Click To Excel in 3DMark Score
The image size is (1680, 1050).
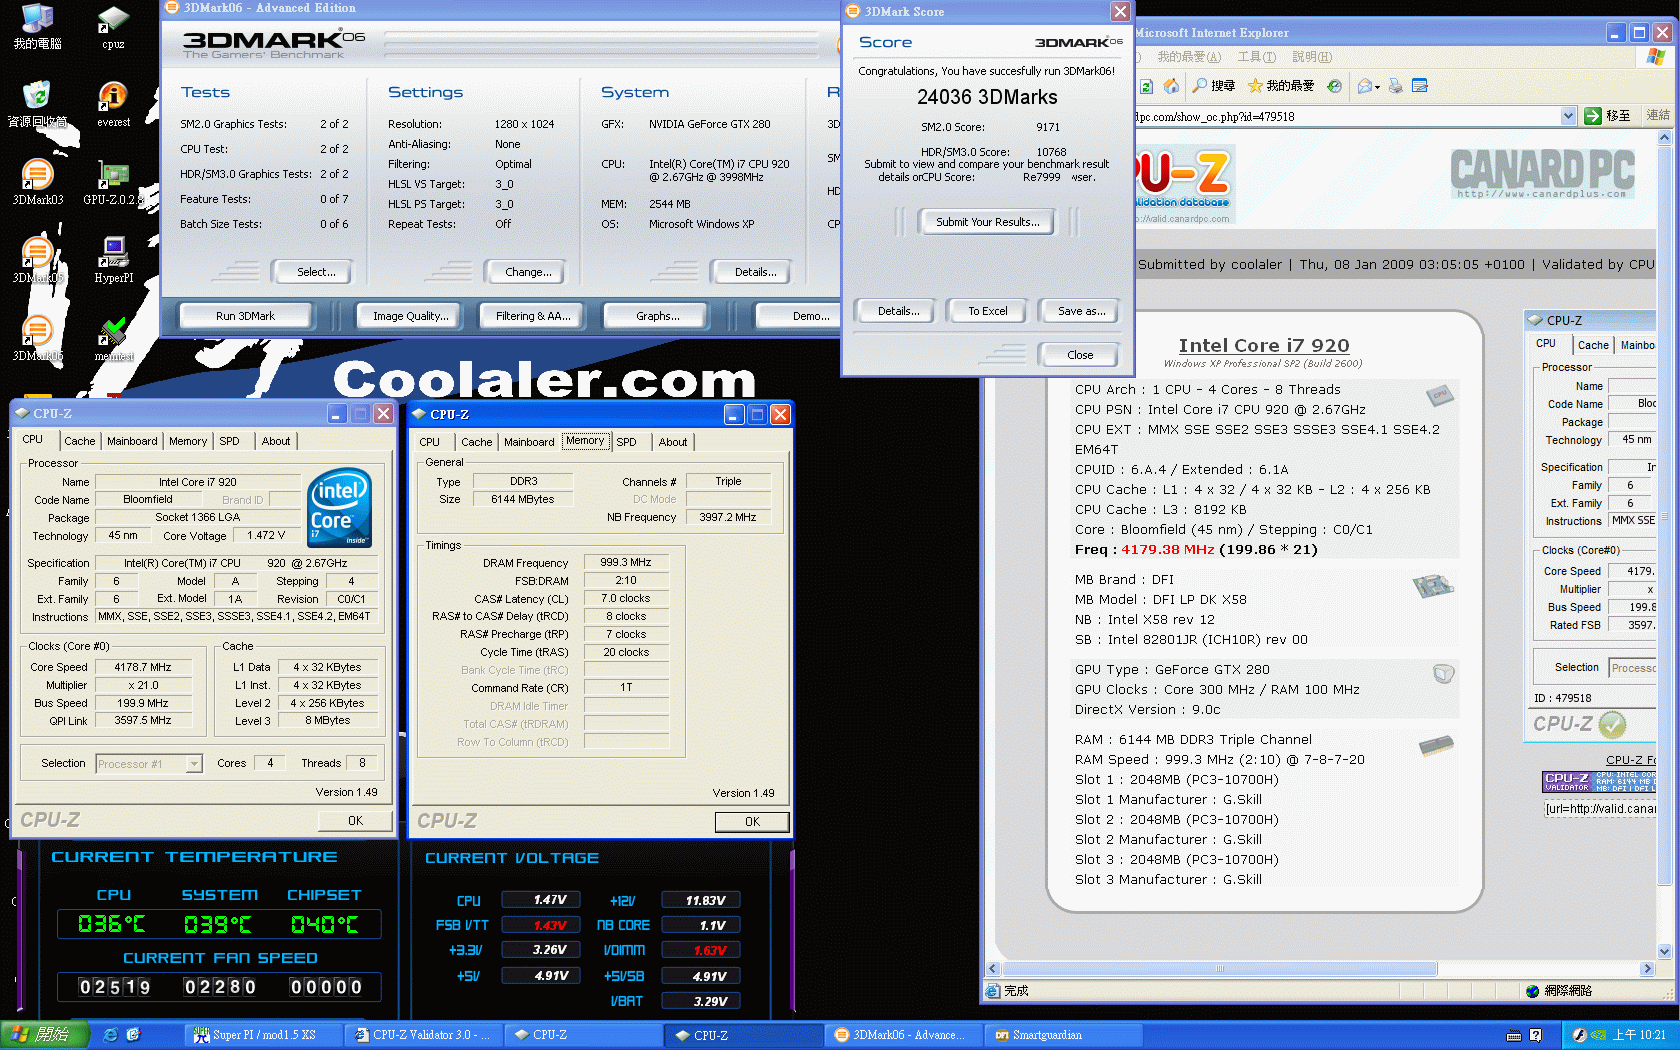[987, 311]
